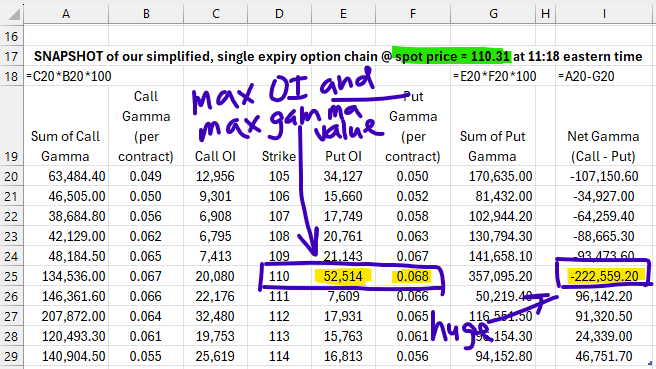Select Put OI value 34,127
The image size is (656, 369).
(x=343, y=176)
